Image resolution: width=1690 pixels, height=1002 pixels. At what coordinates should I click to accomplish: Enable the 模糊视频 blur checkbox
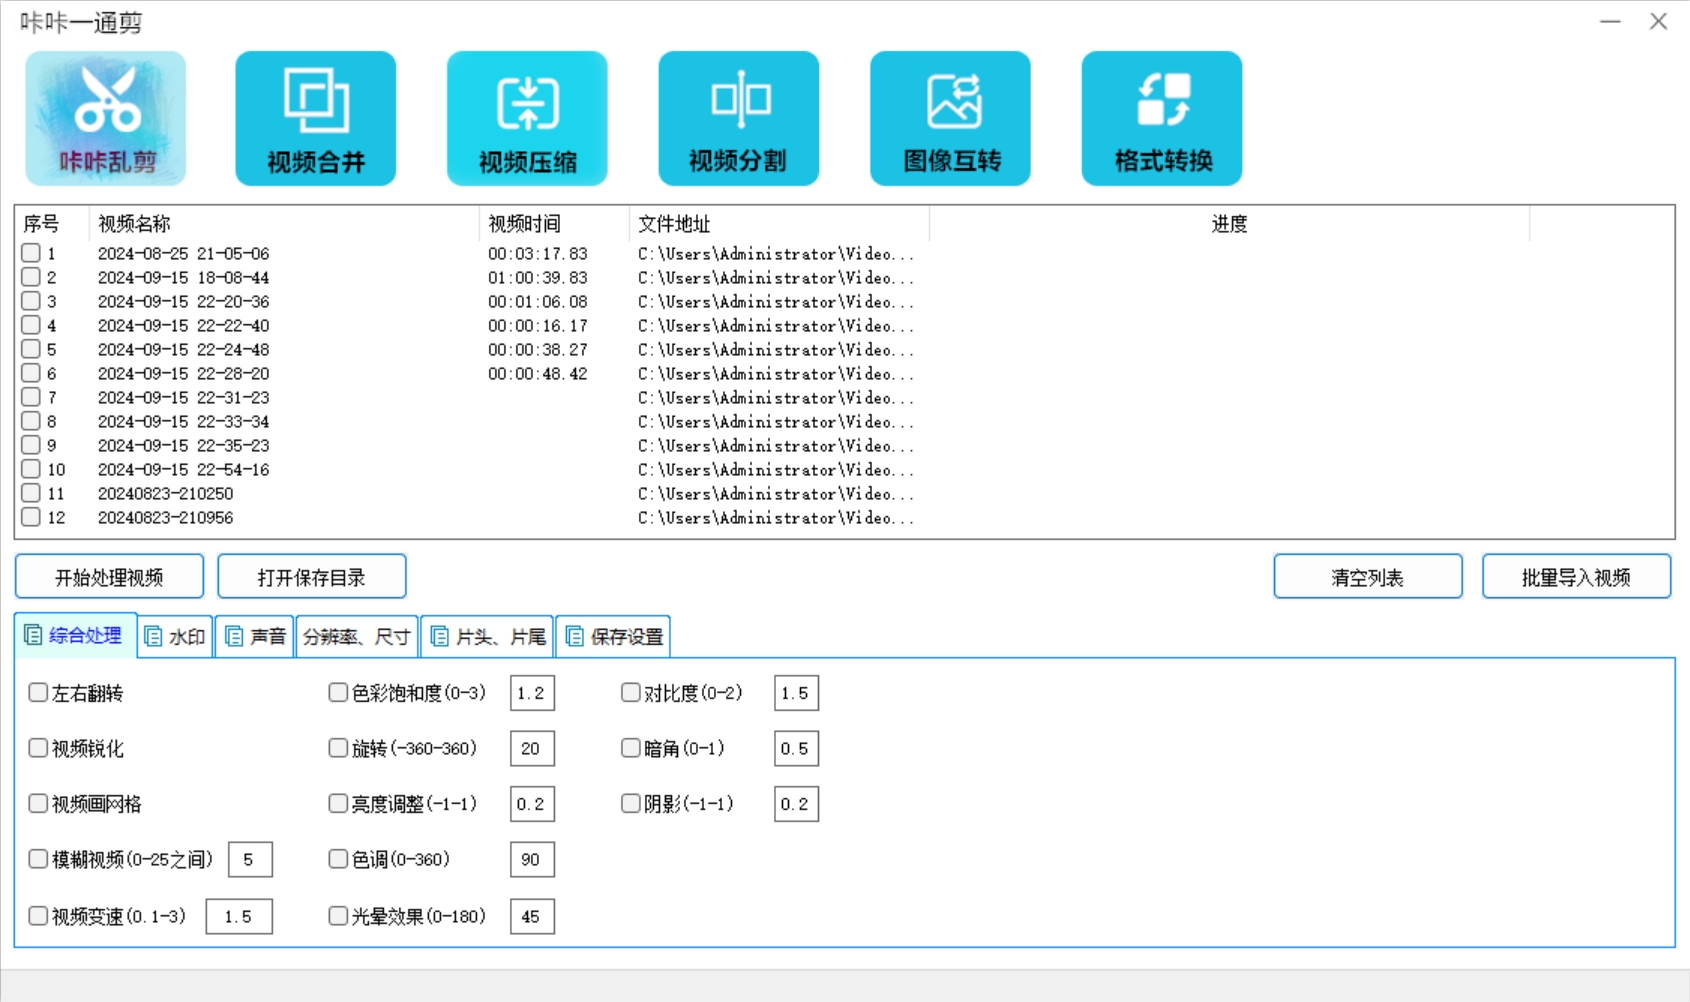point(38,858)
